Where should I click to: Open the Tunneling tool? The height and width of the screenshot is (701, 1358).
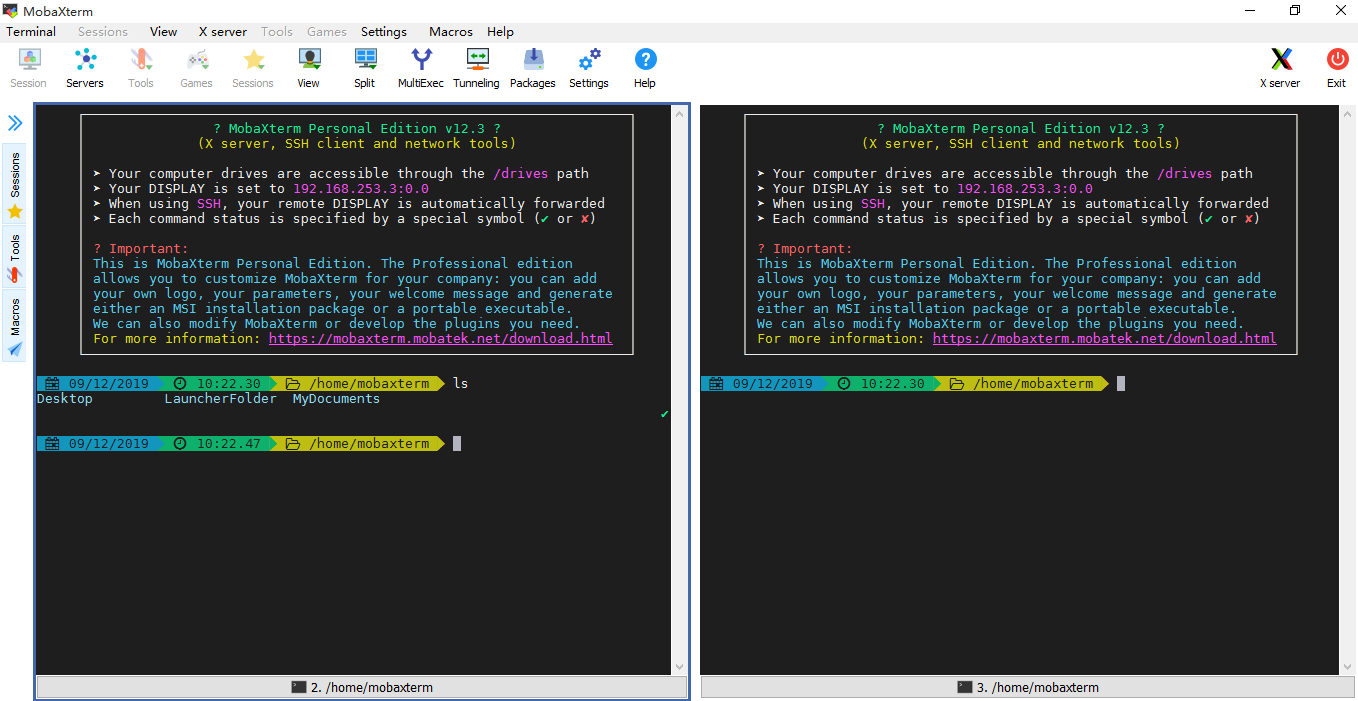476,68
